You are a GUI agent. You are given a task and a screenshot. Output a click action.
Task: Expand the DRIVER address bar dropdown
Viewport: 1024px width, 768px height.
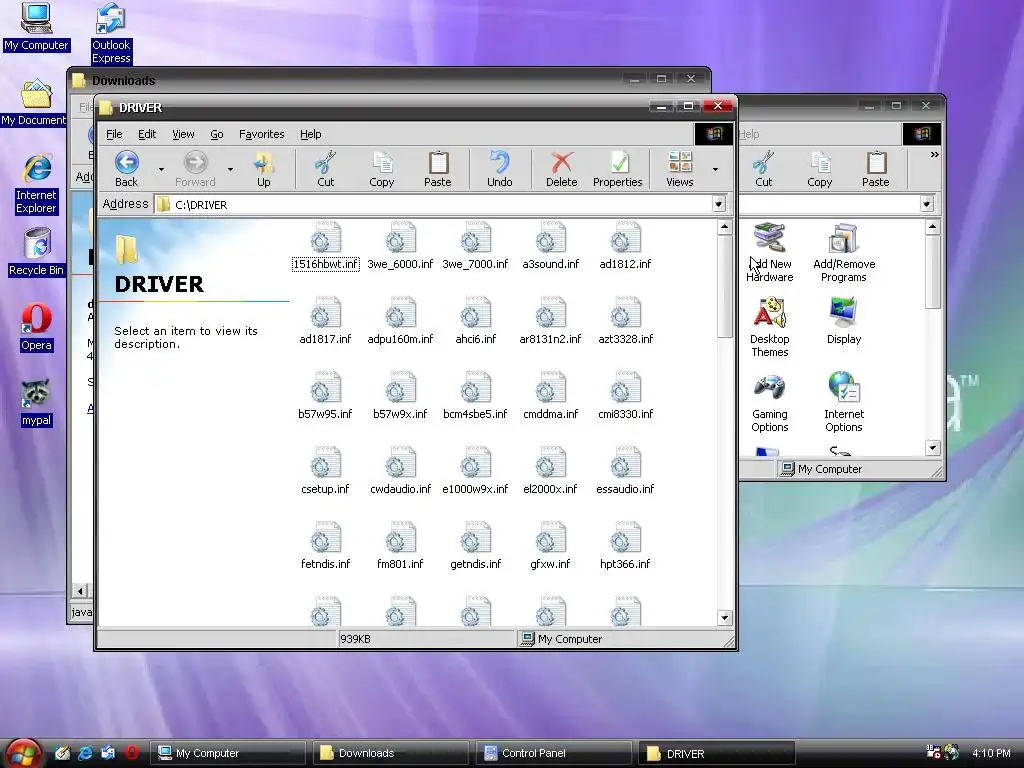pos(718,204)
